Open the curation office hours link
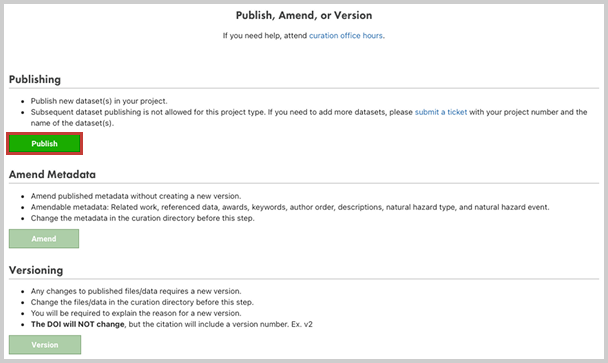The image size is (608, 363). 346,36
